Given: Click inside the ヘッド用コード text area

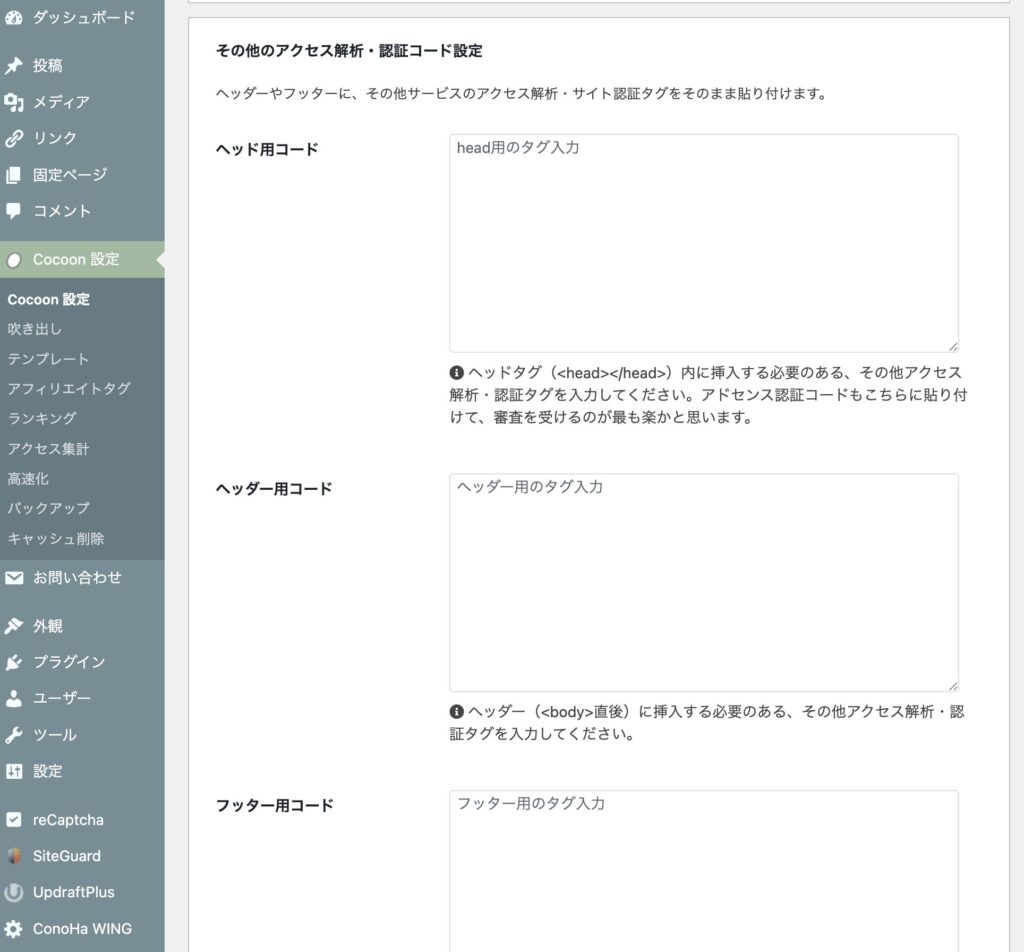Looking at the screenshot, I should [x=703, y=243].
